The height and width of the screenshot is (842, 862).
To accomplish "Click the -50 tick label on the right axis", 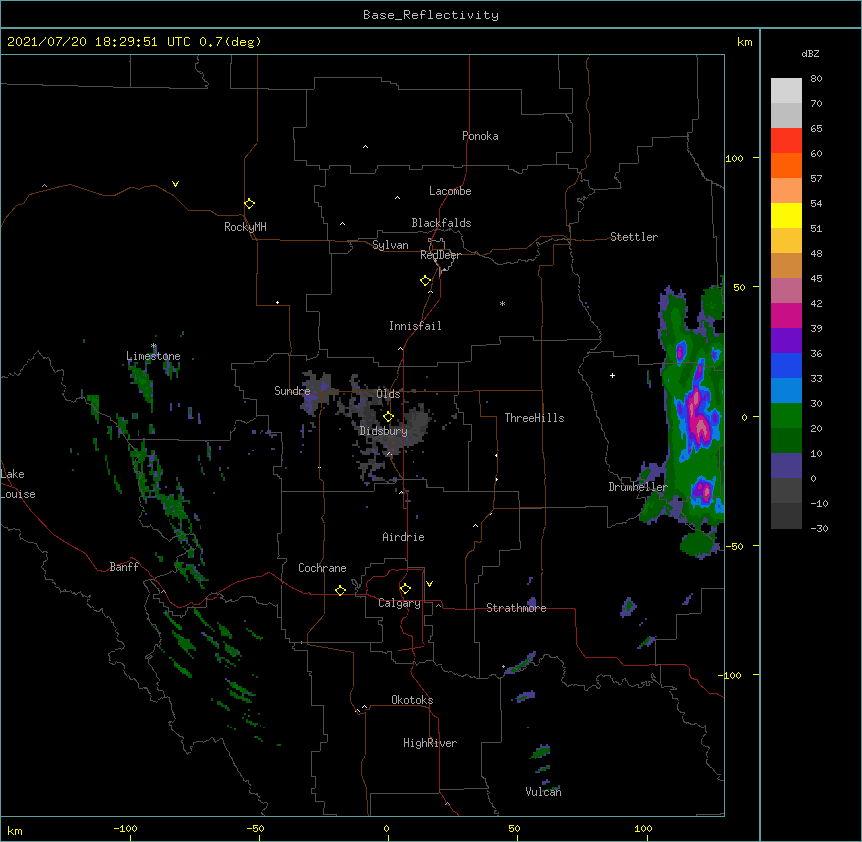I will pyautogui.click(x=734, y=546).
